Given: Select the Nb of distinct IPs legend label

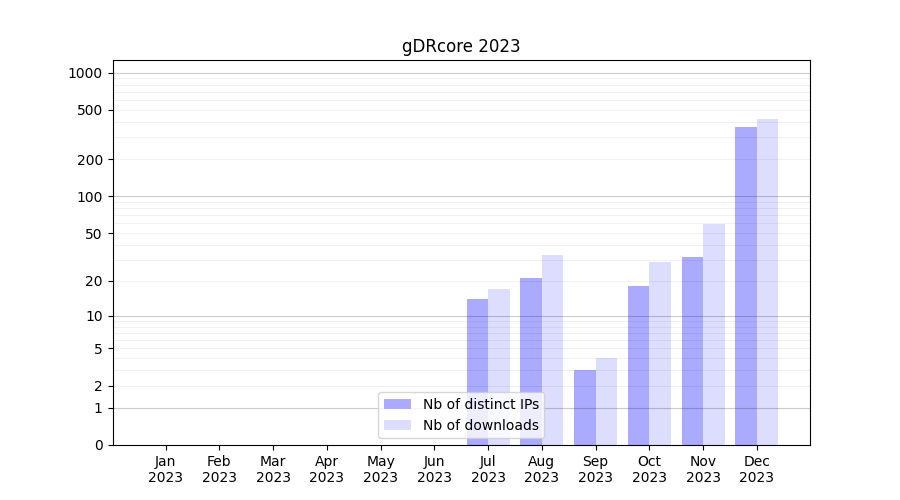Looking at the screenshot, I should tap(480, 404).
